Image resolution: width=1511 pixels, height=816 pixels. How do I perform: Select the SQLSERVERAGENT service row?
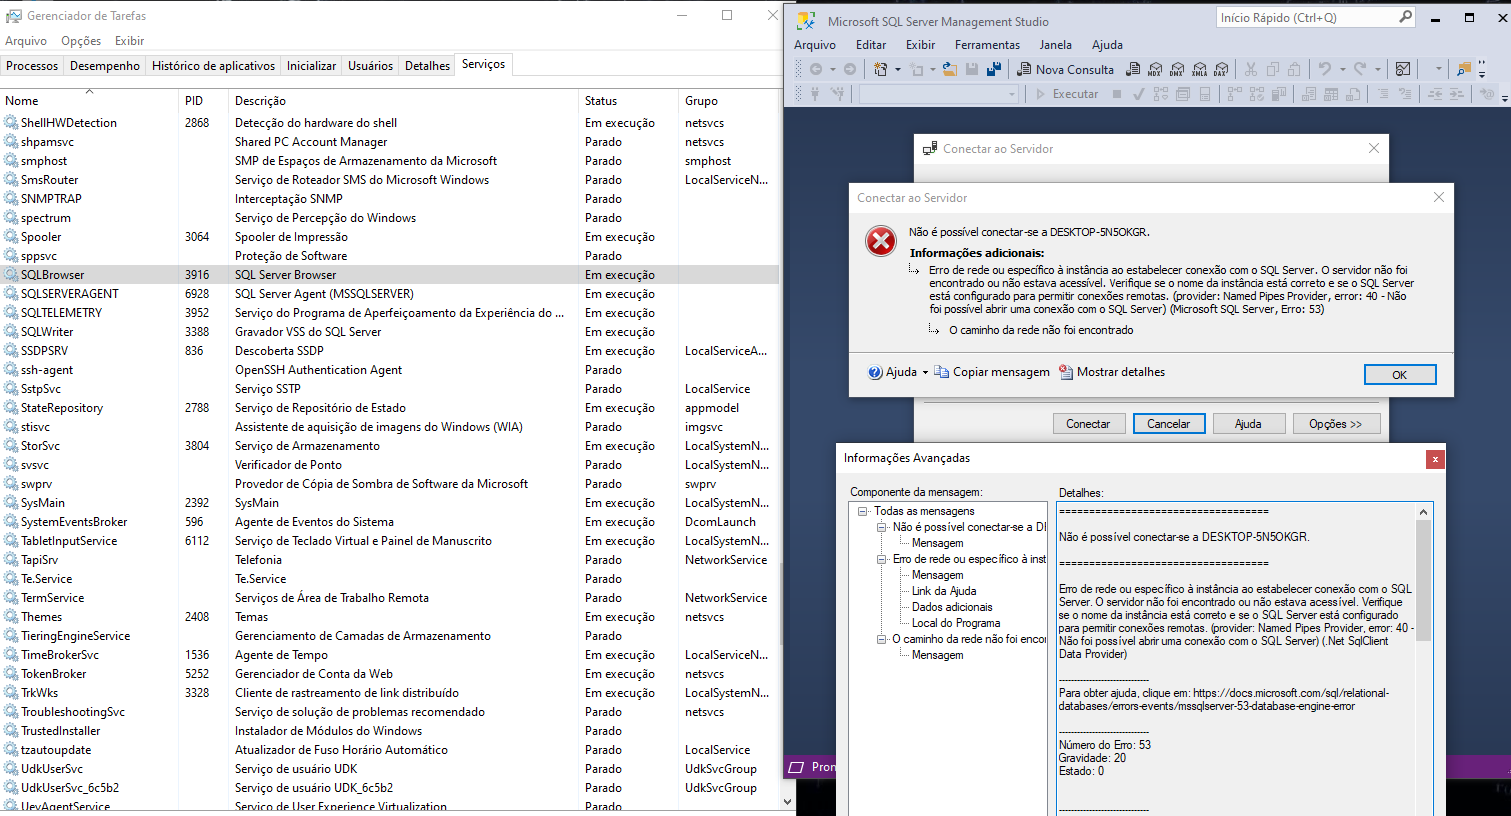pyautogui.click(x=390, y=294)
